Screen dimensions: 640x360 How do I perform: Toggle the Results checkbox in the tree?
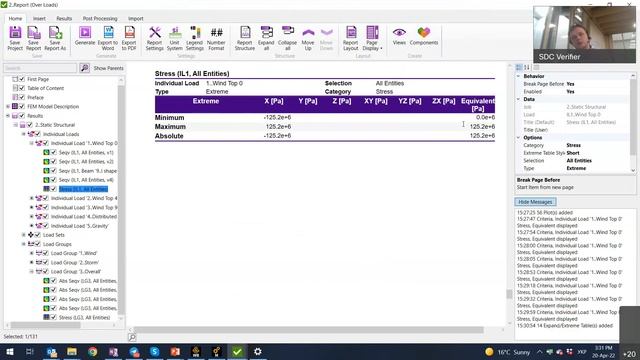(22, 116)
